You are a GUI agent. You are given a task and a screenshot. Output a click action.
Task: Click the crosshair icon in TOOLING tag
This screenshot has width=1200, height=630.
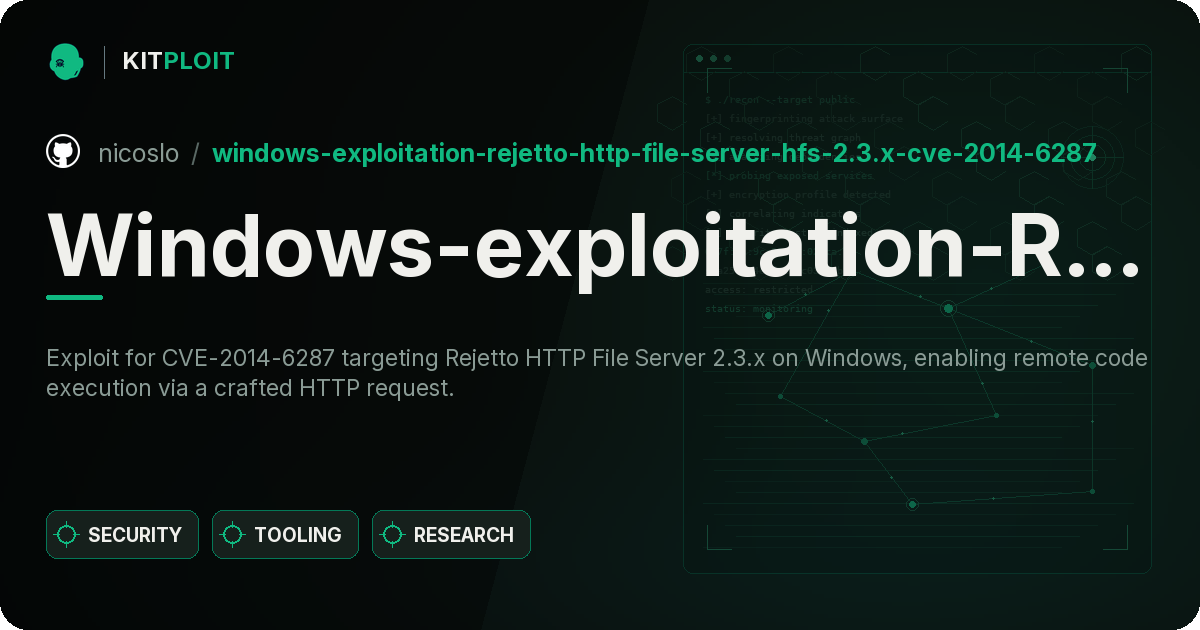(233, 535)
